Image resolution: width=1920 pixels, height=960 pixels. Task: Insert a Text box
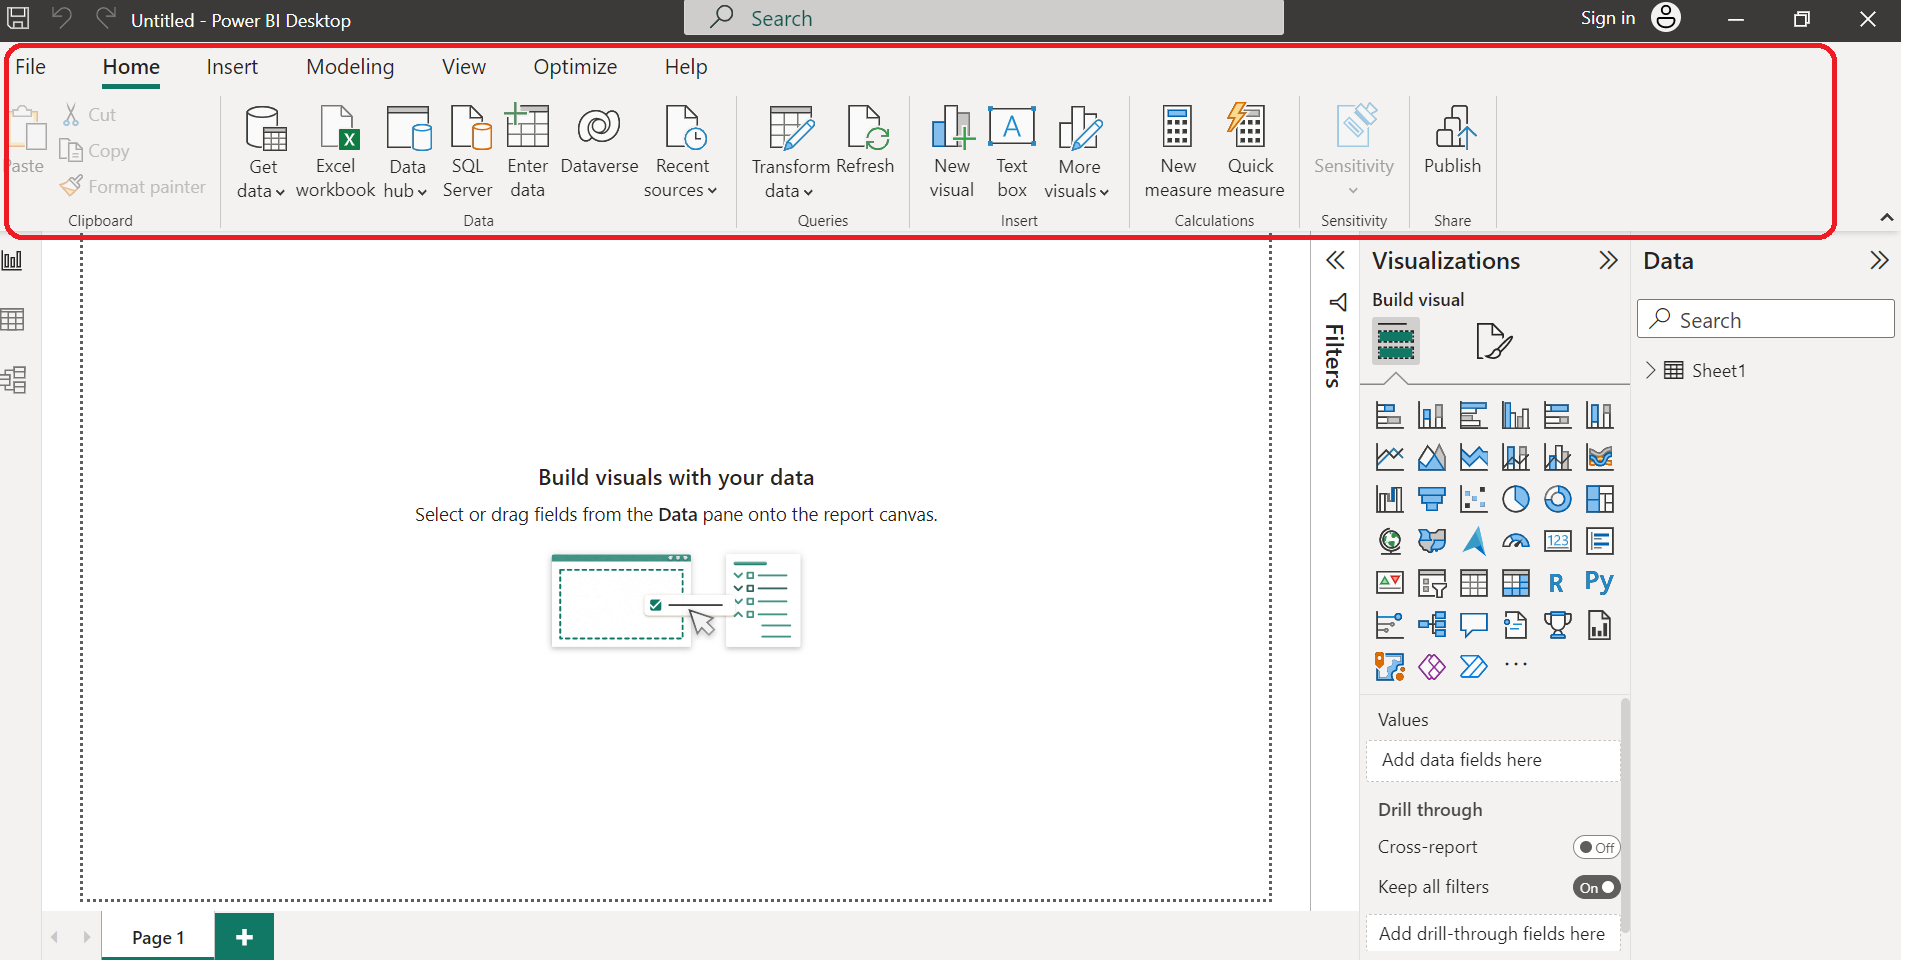tap(1012, 153)
